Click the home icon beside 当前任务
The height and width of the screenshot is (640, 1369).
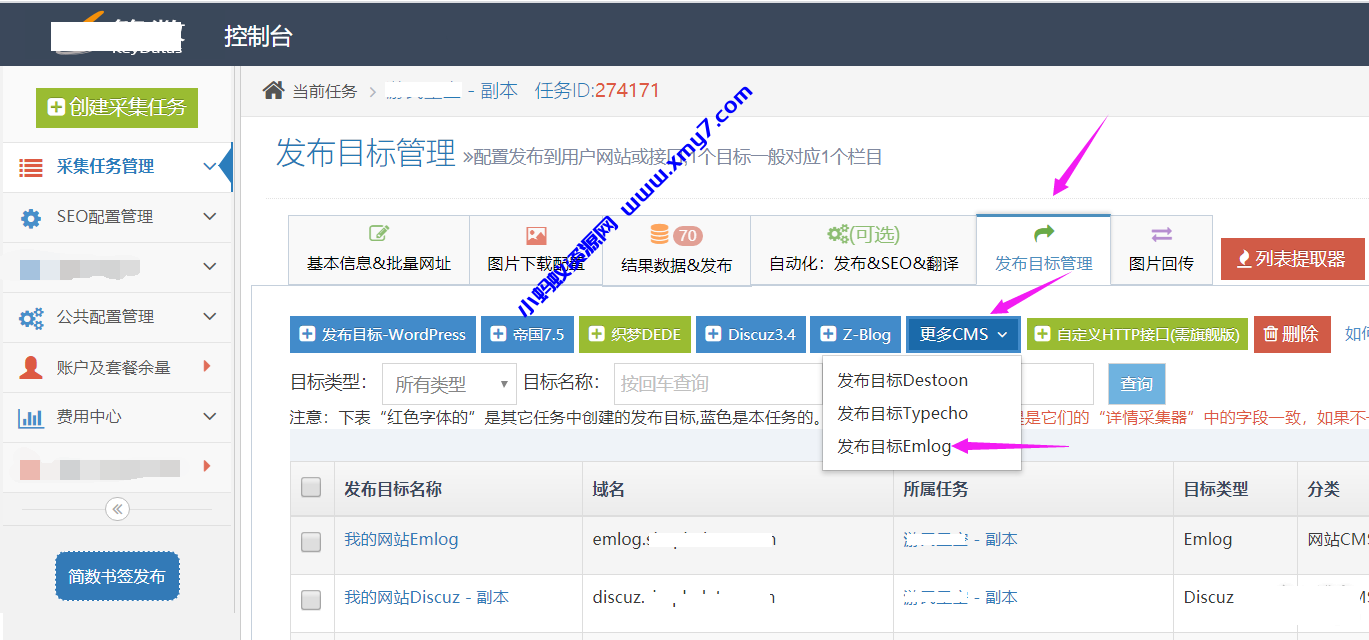tap(273, 91)
